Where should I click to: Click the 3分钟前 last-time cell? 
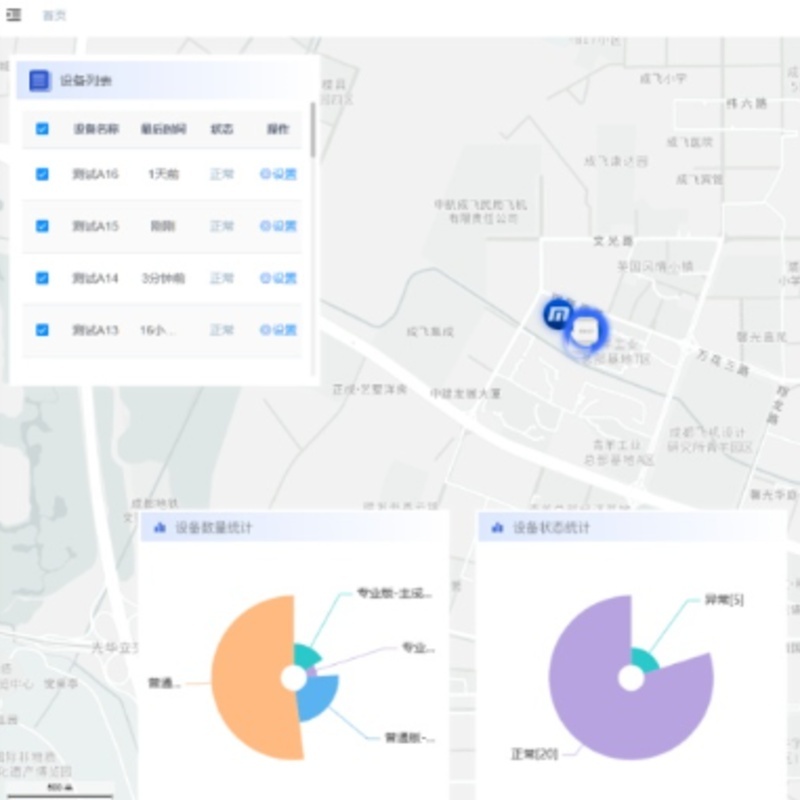[x=163, y=278]
